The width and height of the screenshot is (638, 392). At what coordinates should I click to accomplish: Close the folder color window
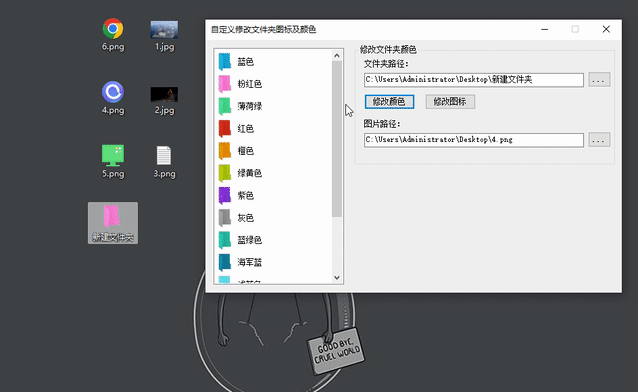click(606, 29)
